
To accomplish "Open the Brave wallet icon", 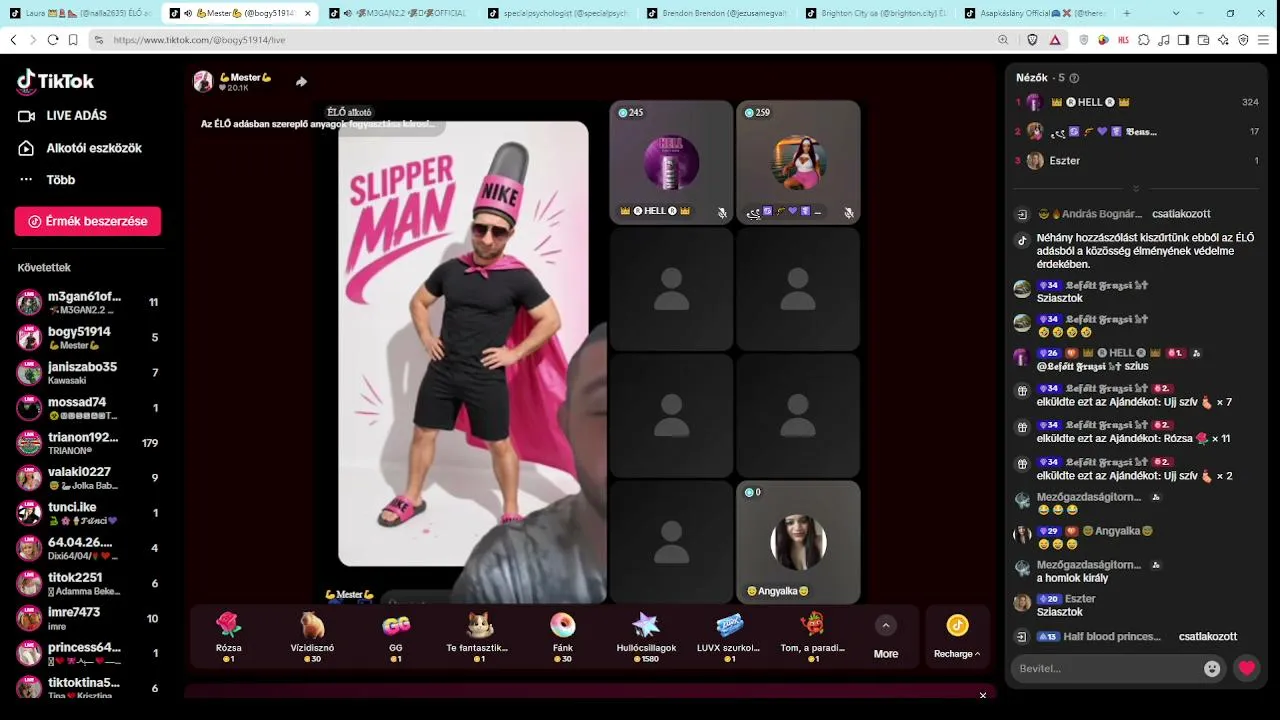I will [1204, 40].
